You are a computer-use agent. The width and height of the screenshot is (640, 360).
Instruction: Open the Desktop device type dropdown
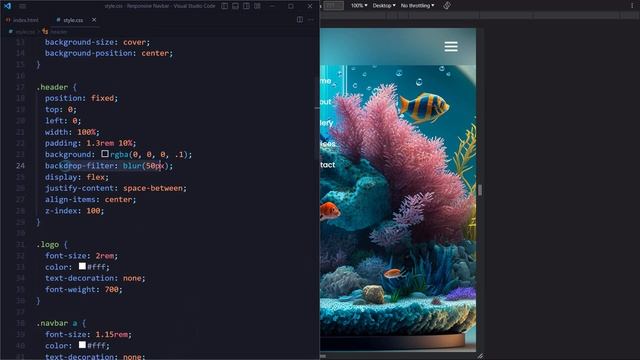coord(384,6)
